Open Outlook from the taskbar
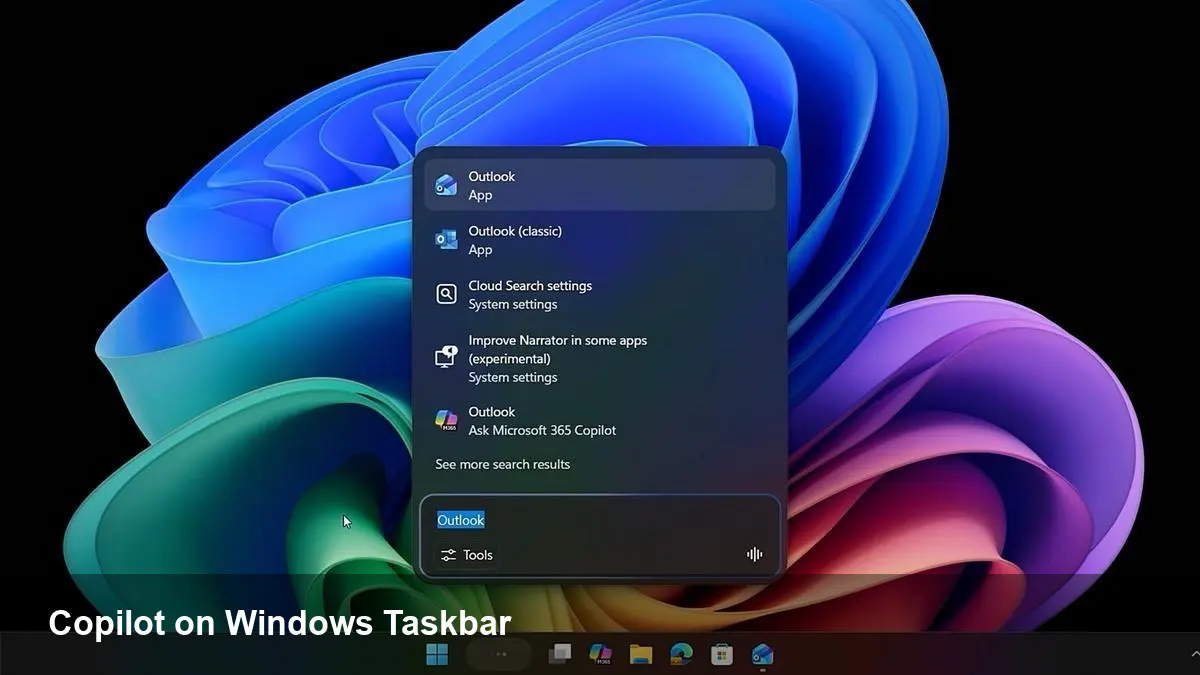The height and width of the screenshot is (675, 1200). click(x=762, y=654)
